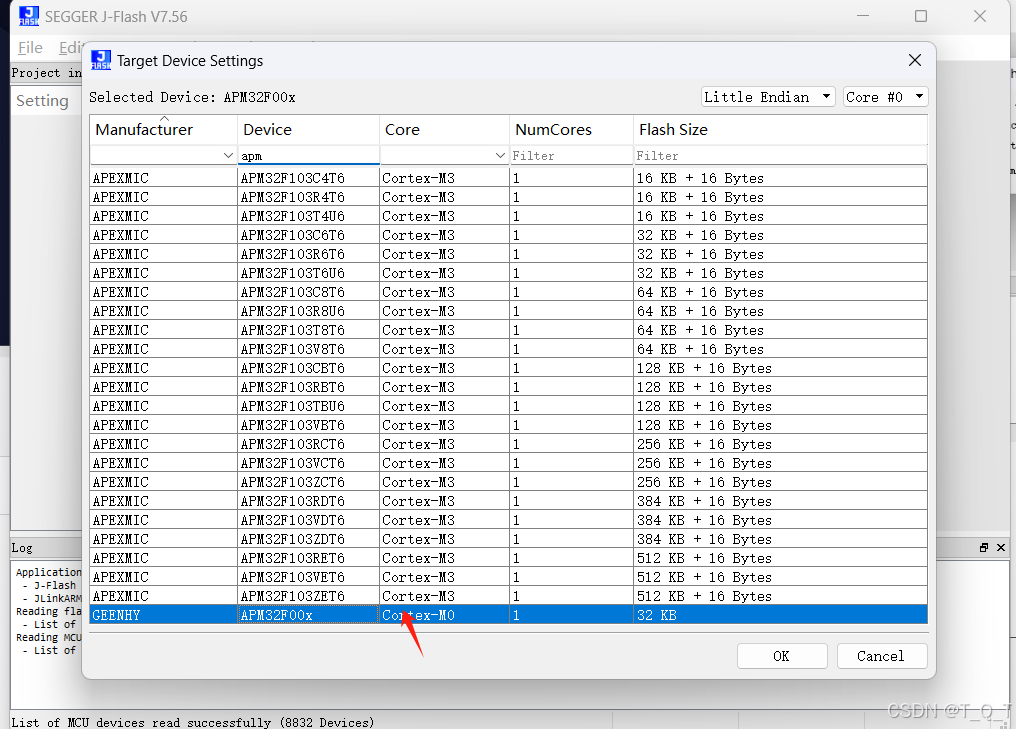Select the APM32F103C8T6 device row
Viewport: 1016px width, 729px height.
coord(509,292)
